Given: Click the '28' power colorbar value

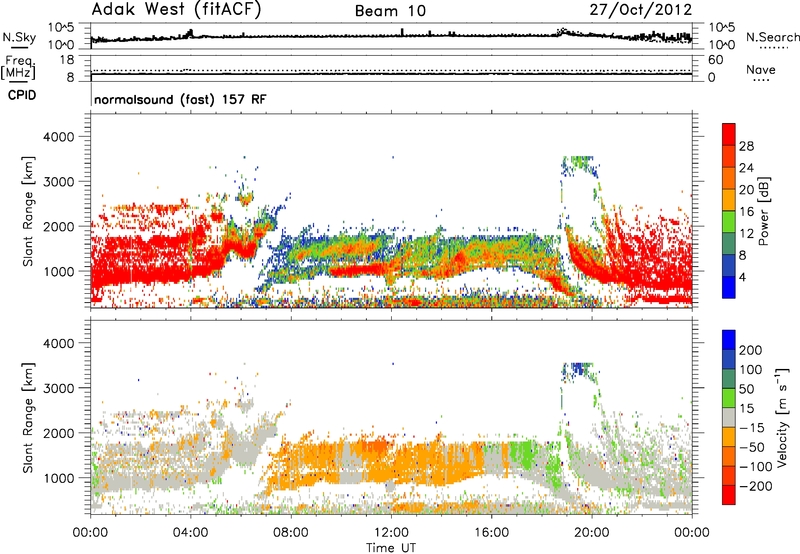Looking at the screenshot, I should [746, 146].
